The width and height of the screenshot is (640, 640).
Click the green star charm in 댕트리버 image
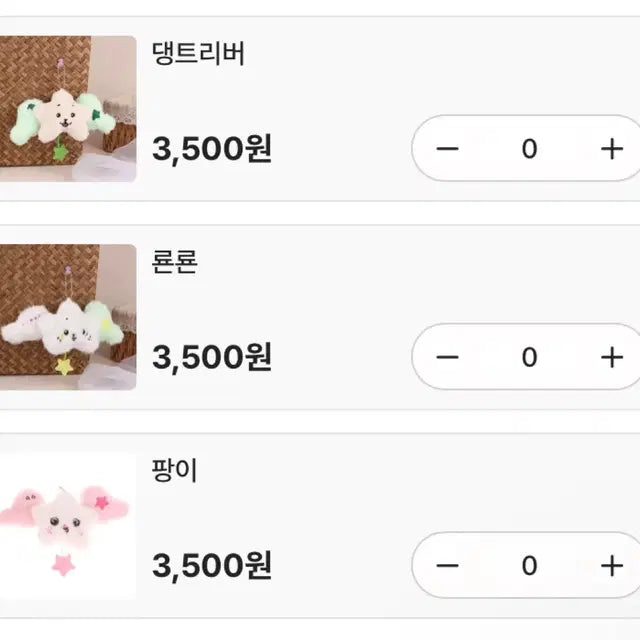click(60, 153)
